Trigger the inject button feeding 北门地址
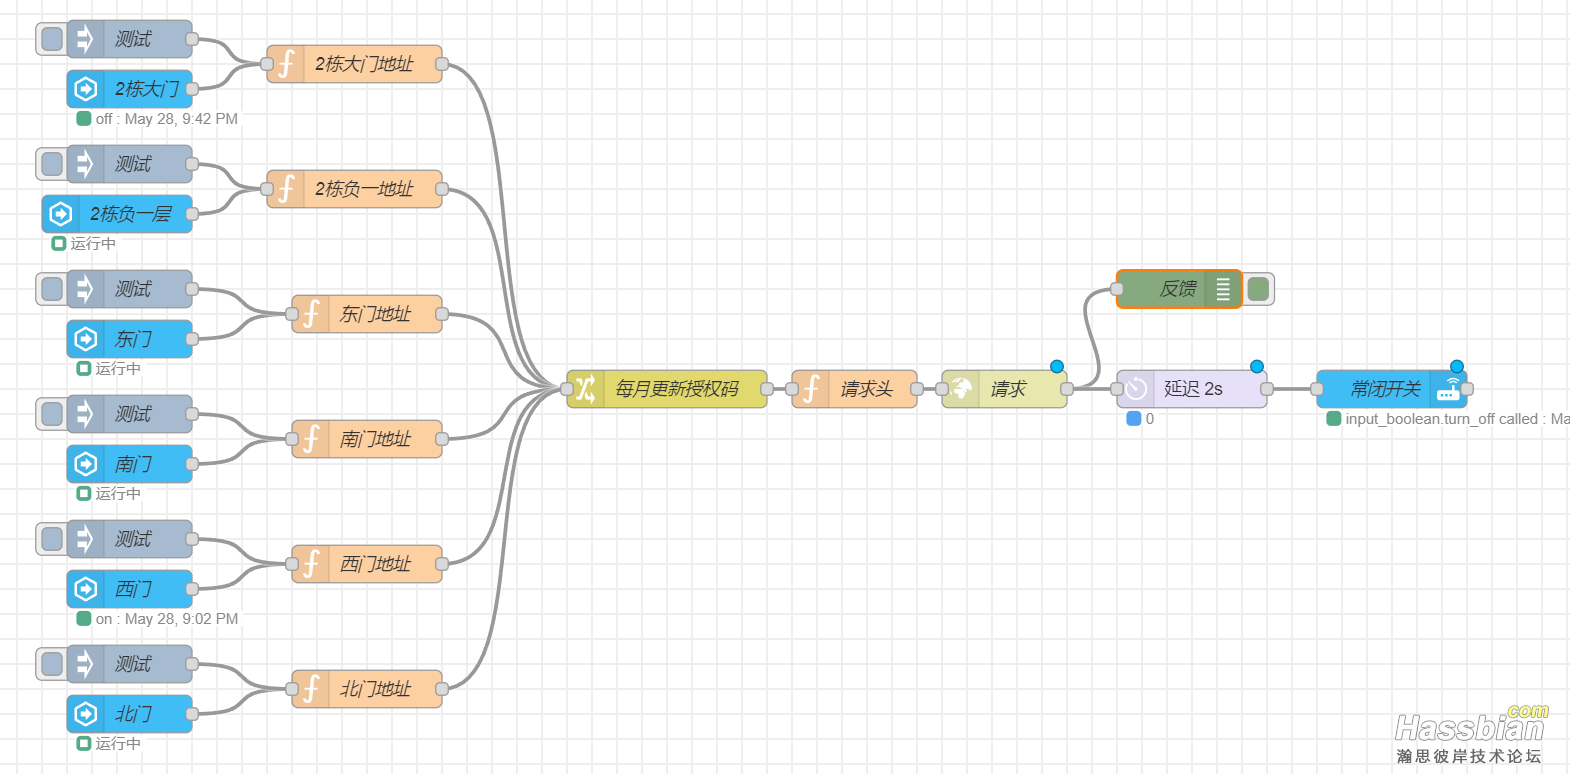The height and width of the screenshot is (774, 1570). coord(52,664)
